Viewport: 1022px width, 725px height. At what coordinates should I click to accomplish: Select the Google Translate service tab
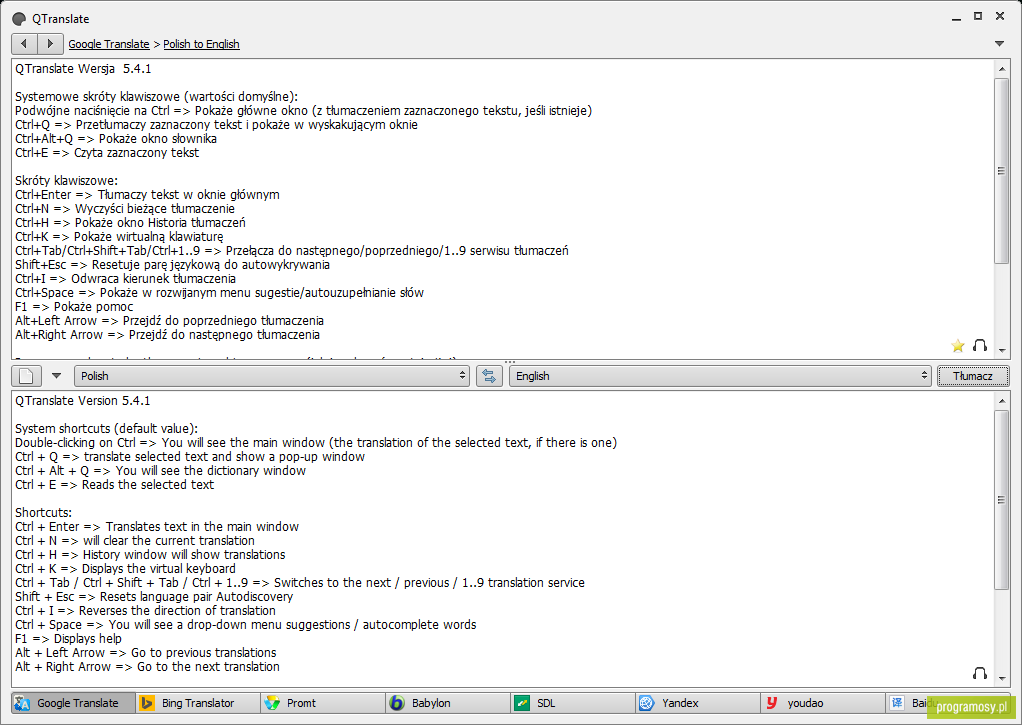point(74,703)
